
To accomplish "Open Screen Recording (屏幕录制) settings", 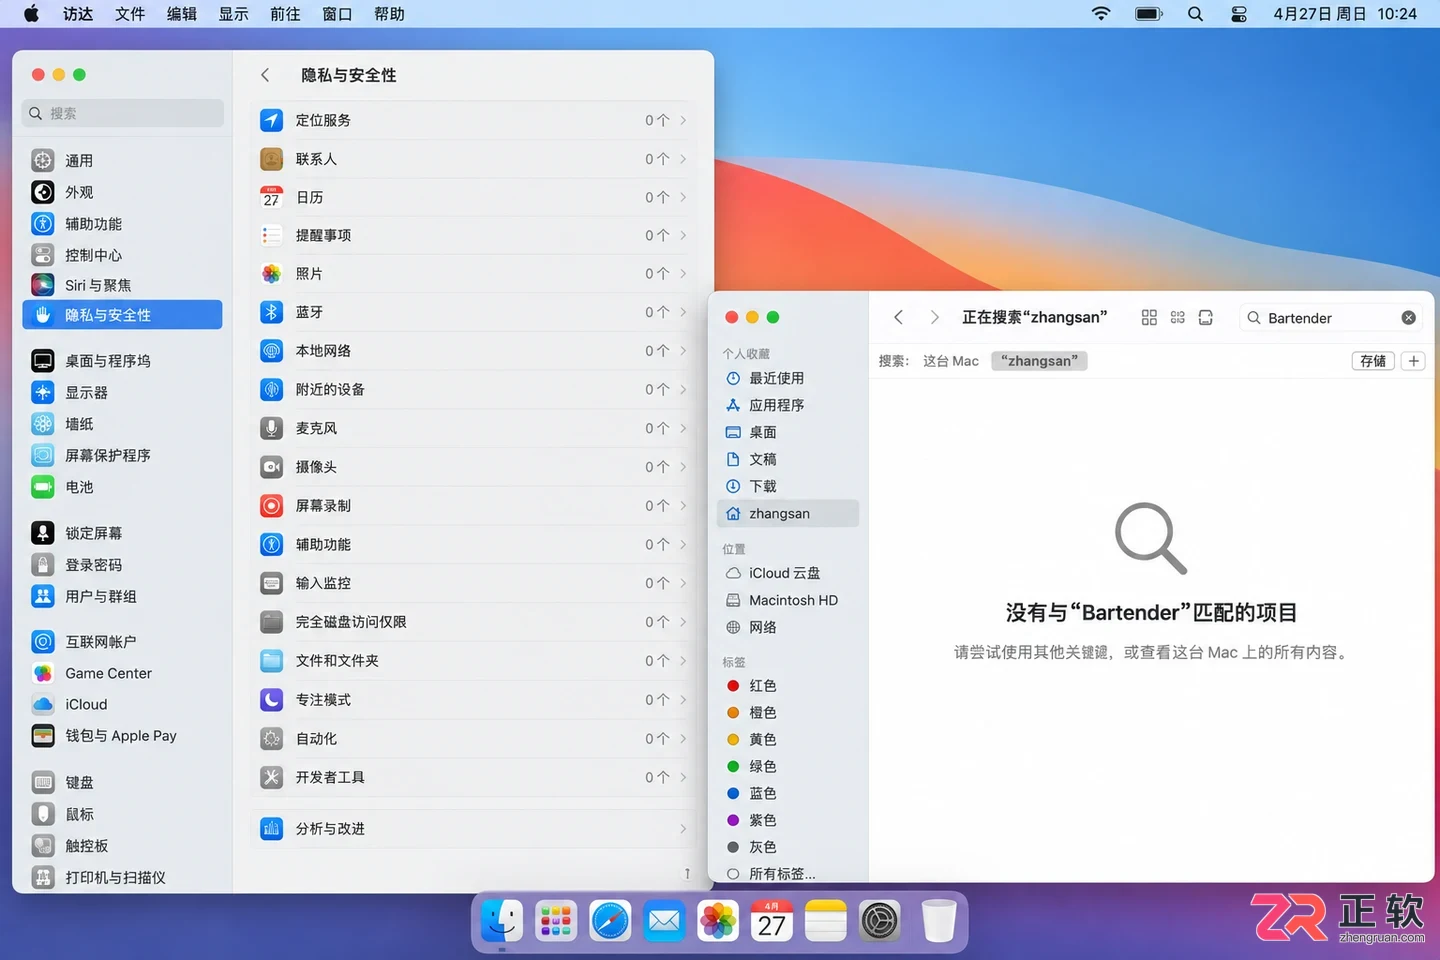I will click(473, 506).
